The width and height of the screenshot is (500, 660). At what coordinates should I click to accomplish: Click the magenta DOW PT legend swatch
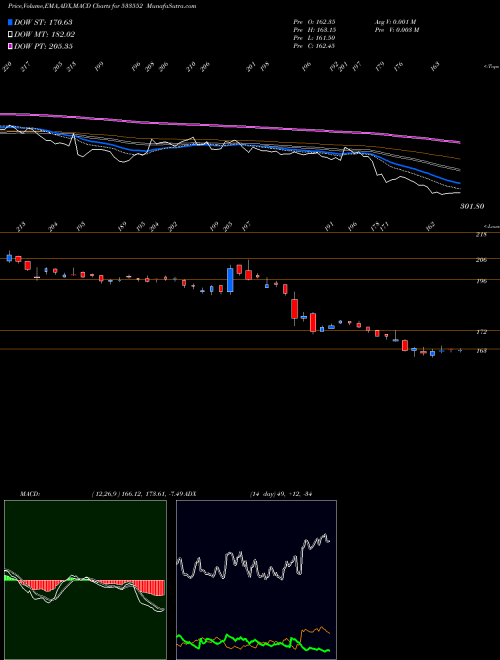click(11, 46)
